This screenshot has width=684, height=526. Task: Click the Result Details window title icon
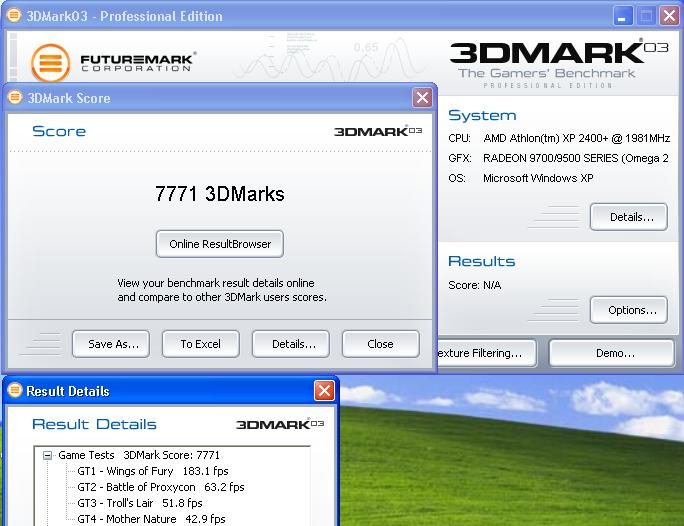[15, 390]
